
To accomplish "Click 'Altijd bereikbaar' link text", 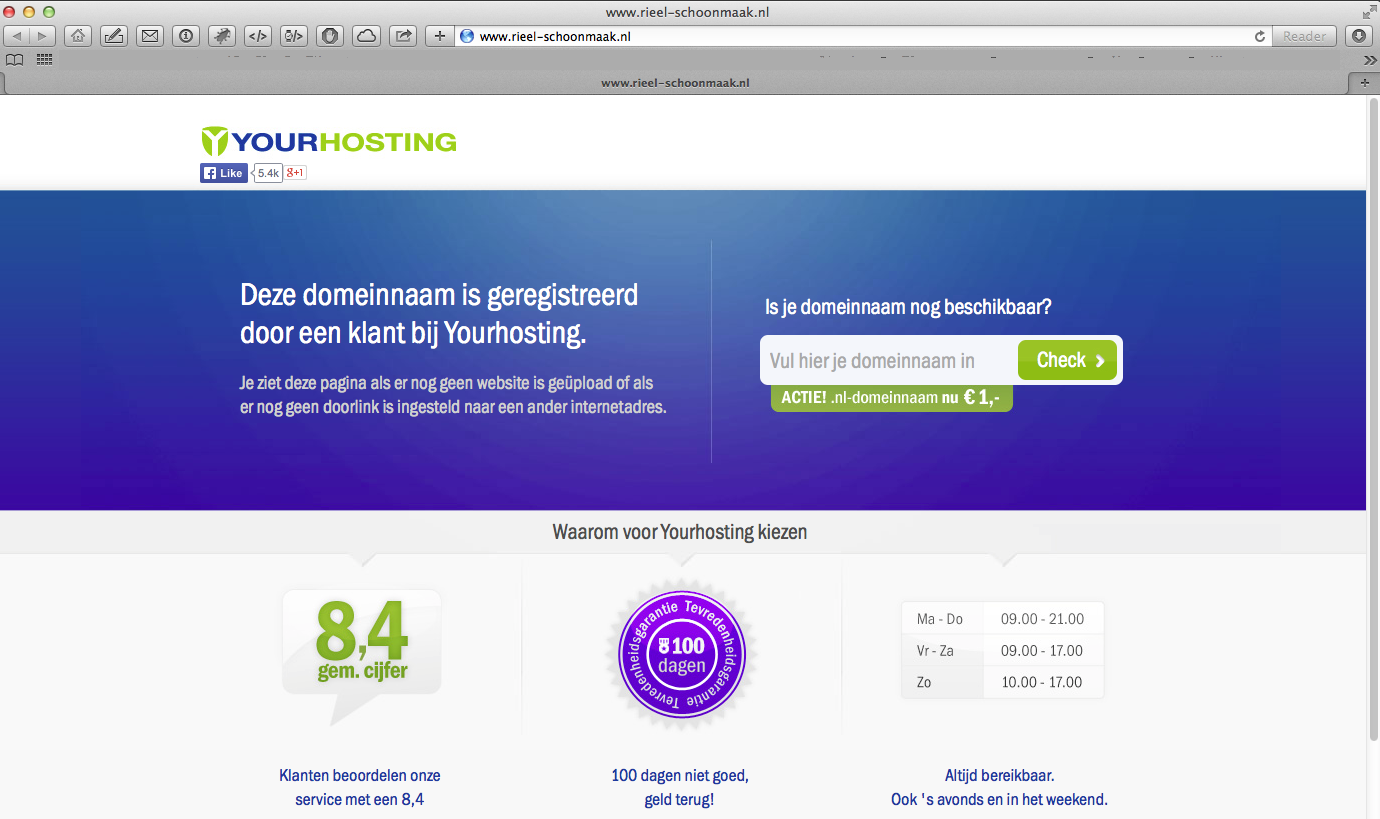I will (1000, 775).
